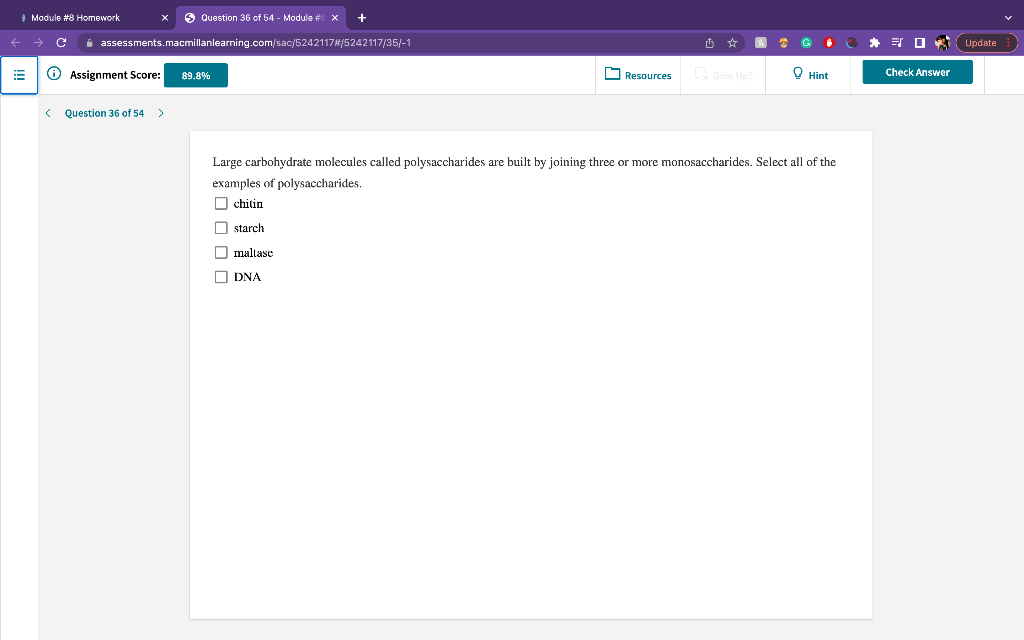Click the Check Answer button

point(917,71)
